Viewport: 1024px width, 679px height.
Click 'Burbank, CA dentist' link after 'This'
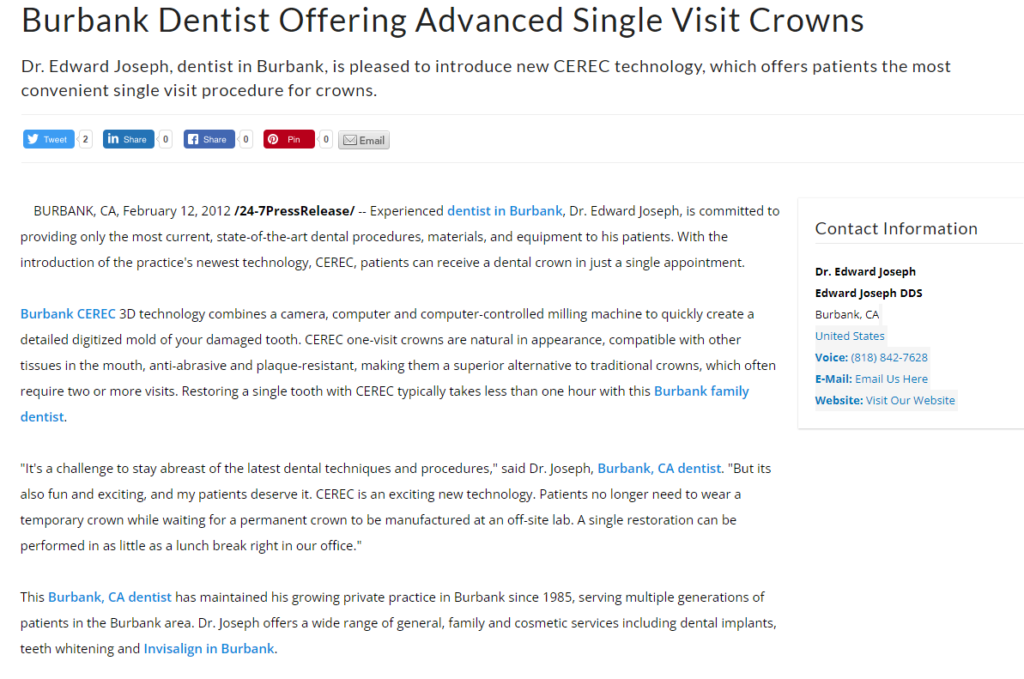[x=110, y=597]
